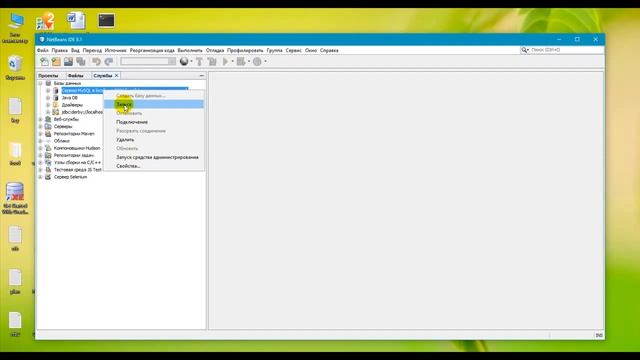Viewport: 640px width, 360px height.
Task: Select the Облако node icon
Action: point(48,141)
